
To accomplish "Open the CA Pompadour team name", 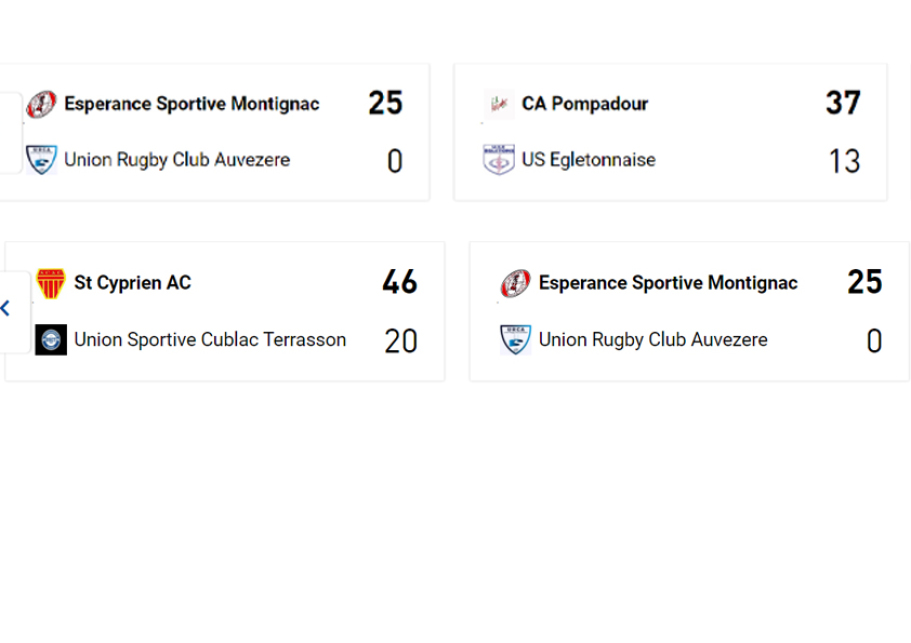I will tap(585, 104).
